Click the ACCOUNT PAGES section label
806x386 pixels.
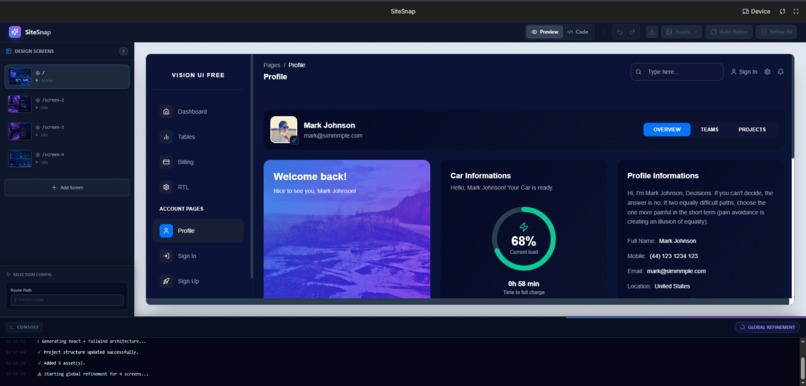coord(181,209)
